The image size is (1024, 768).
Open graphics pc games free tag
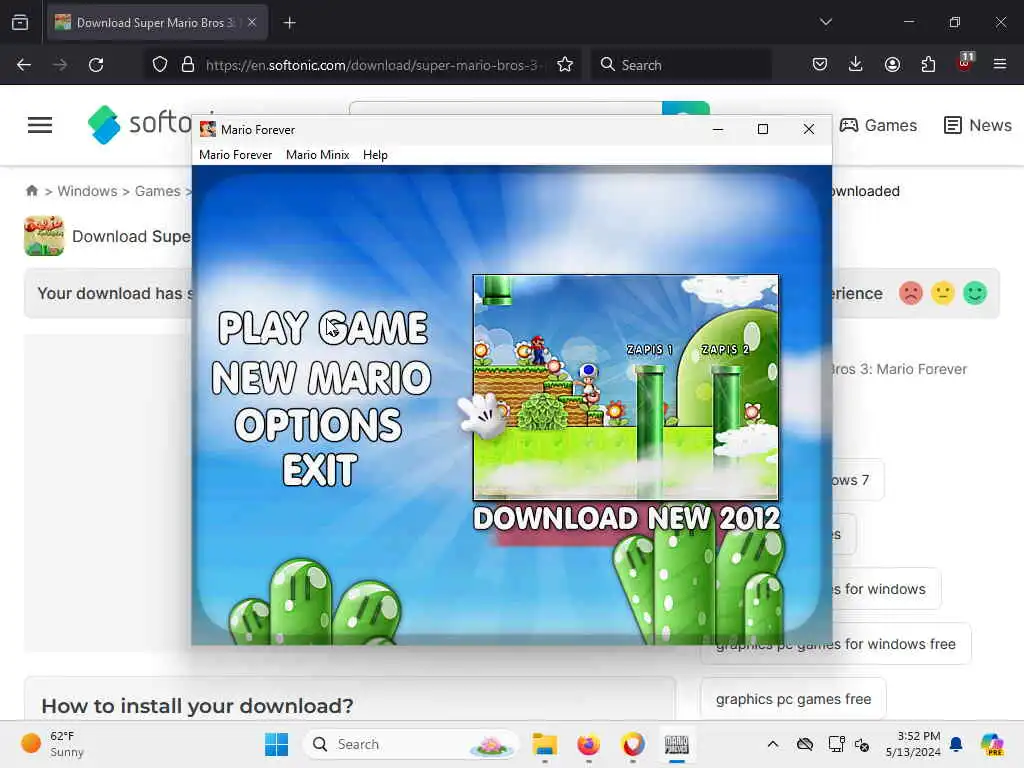click(x=793, y=699)
